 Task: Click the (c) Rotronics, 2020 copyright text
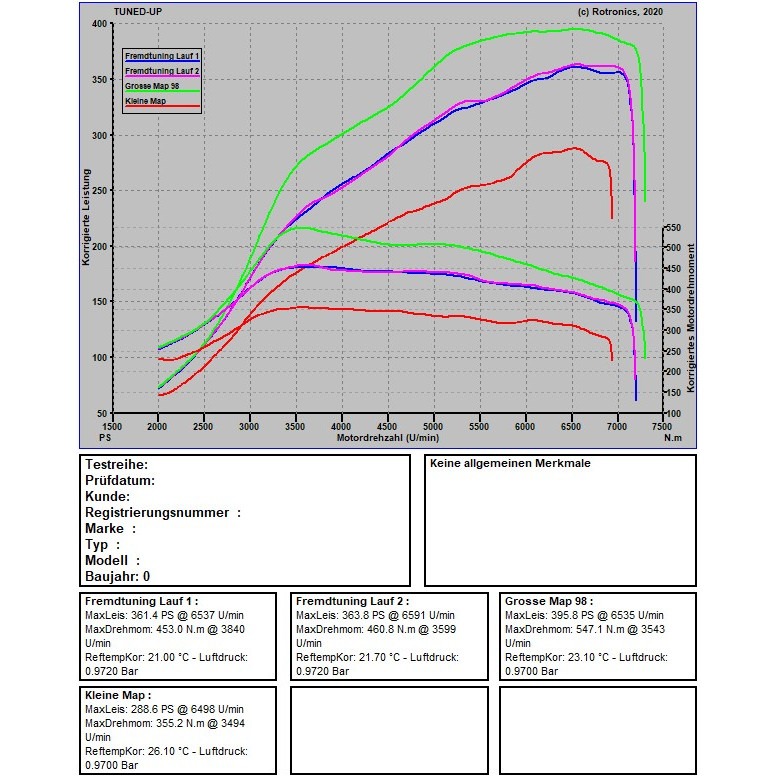coord(620,12)
